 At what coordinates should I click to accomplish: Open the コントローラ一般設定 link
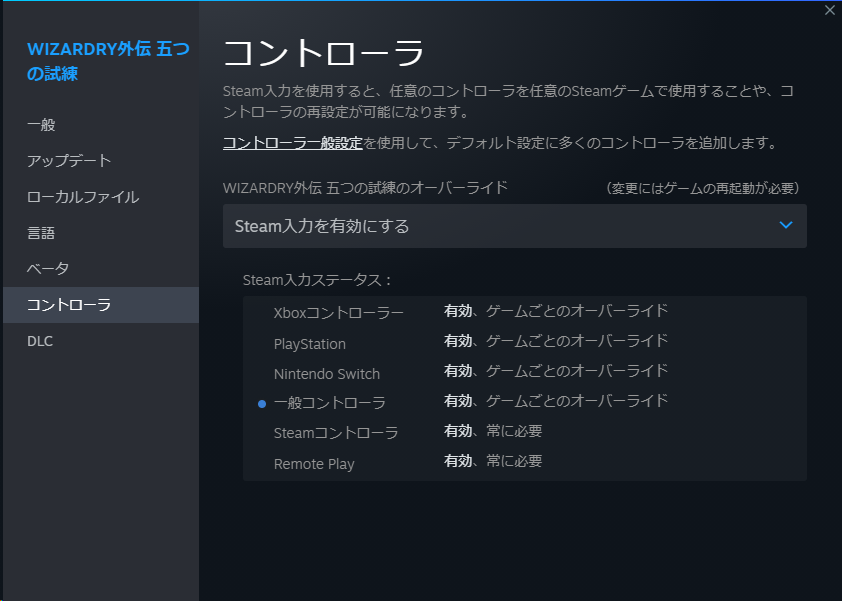[x=293, y=143]
